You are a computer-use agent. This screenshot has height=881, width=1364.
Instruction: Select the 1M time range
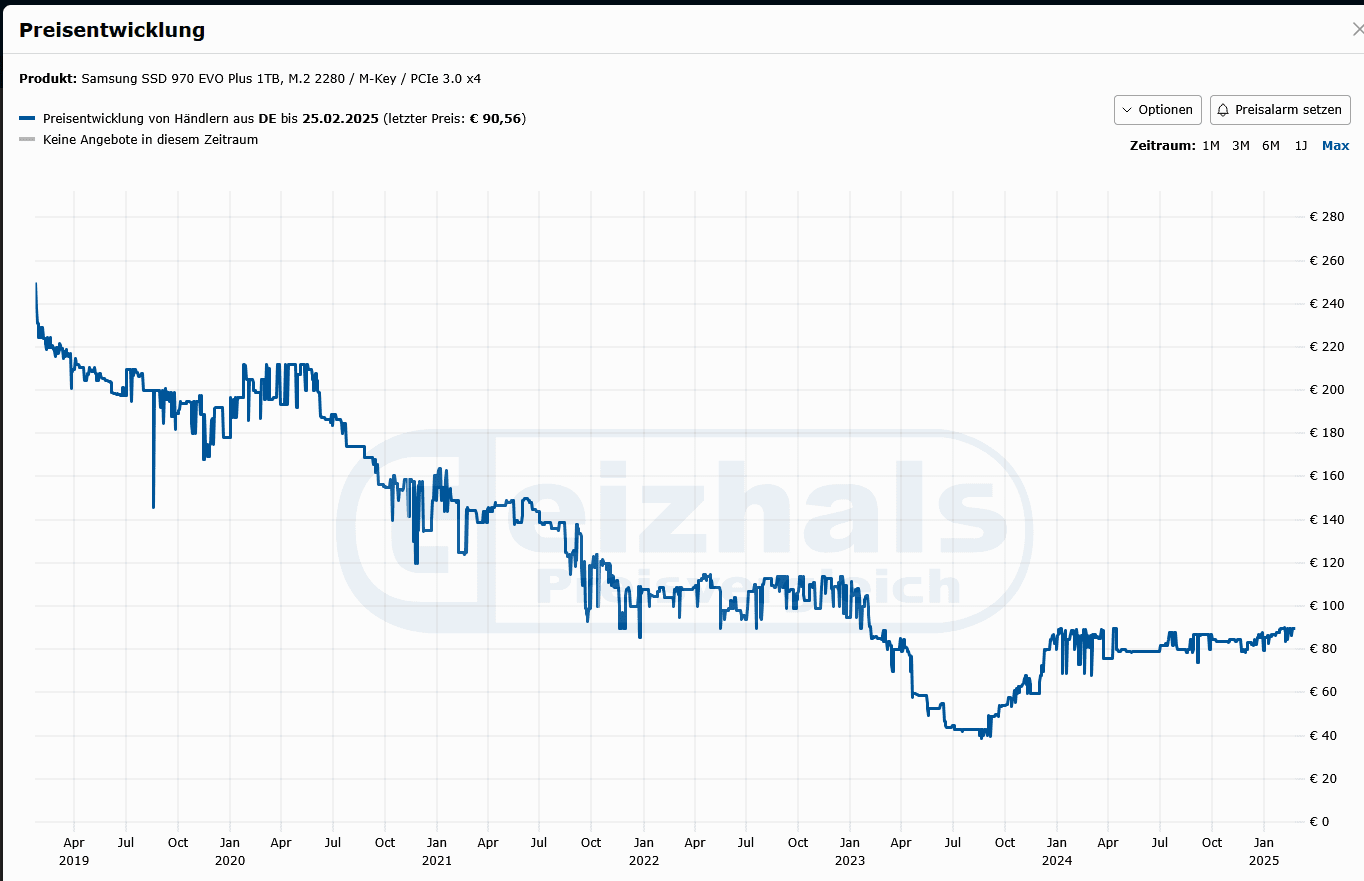(x=1211, y=146)
